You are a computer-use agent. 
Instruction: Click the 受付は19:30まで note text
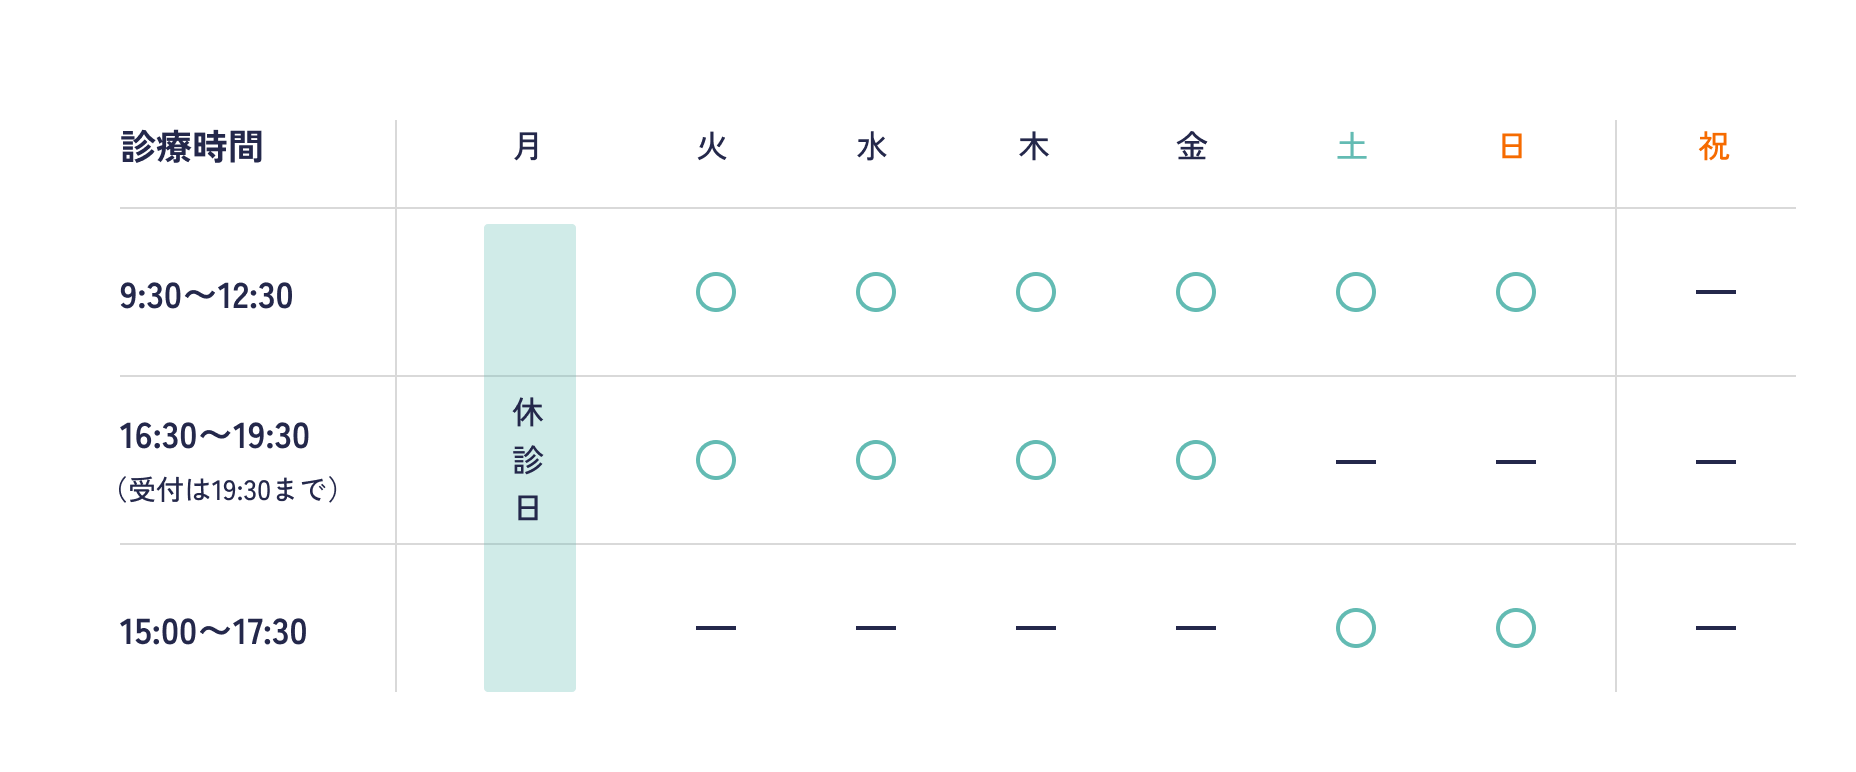click(x=228, y=490)
